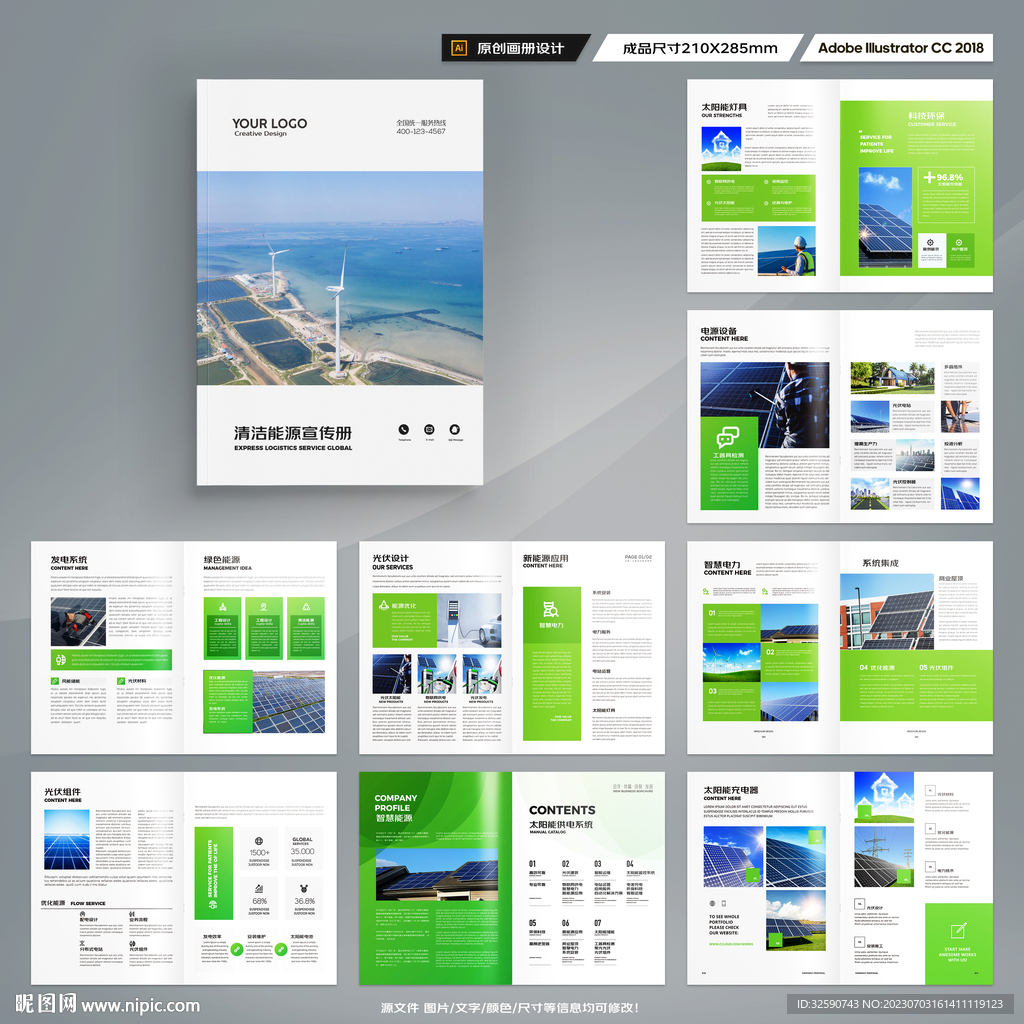Click START MAKE AWESOME WORKS WITH US text

tap(958, 954)
